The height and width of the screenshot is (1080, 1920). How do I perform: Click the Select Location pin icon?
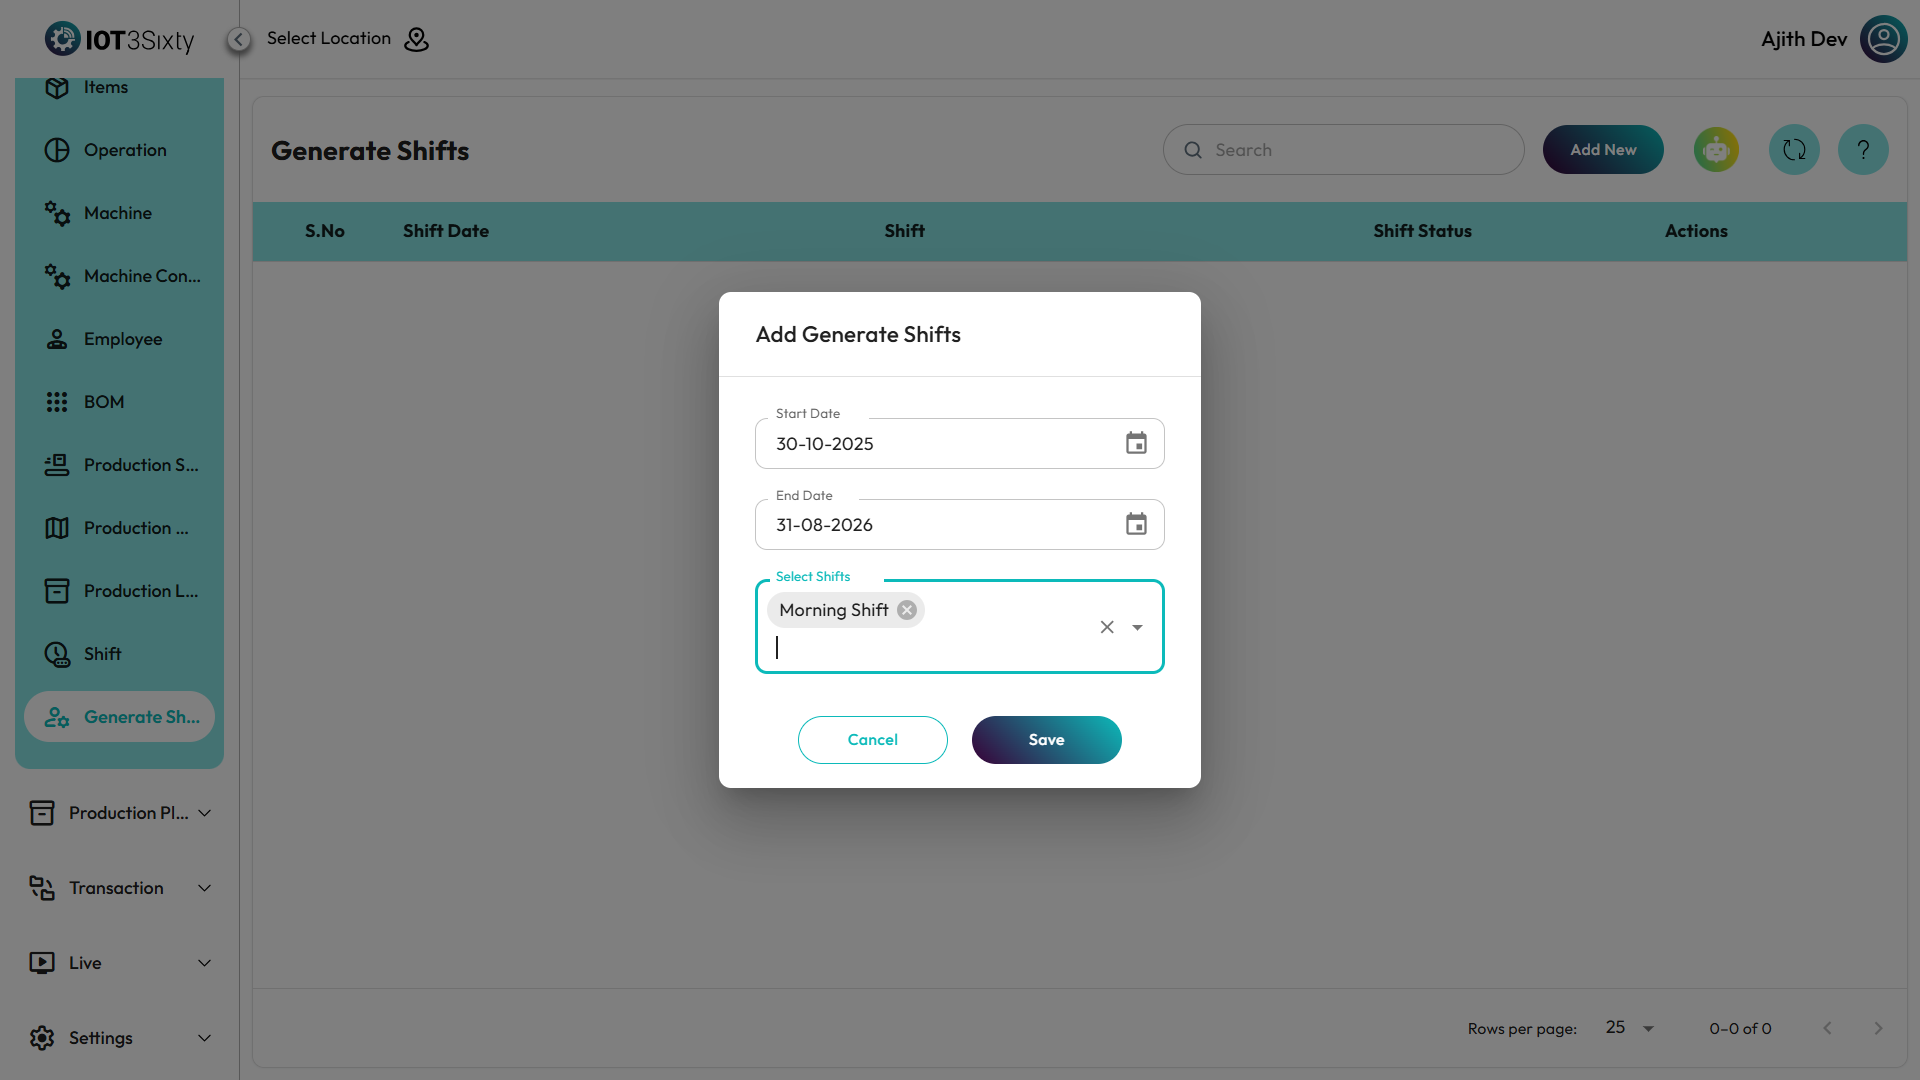coord(416,39)
